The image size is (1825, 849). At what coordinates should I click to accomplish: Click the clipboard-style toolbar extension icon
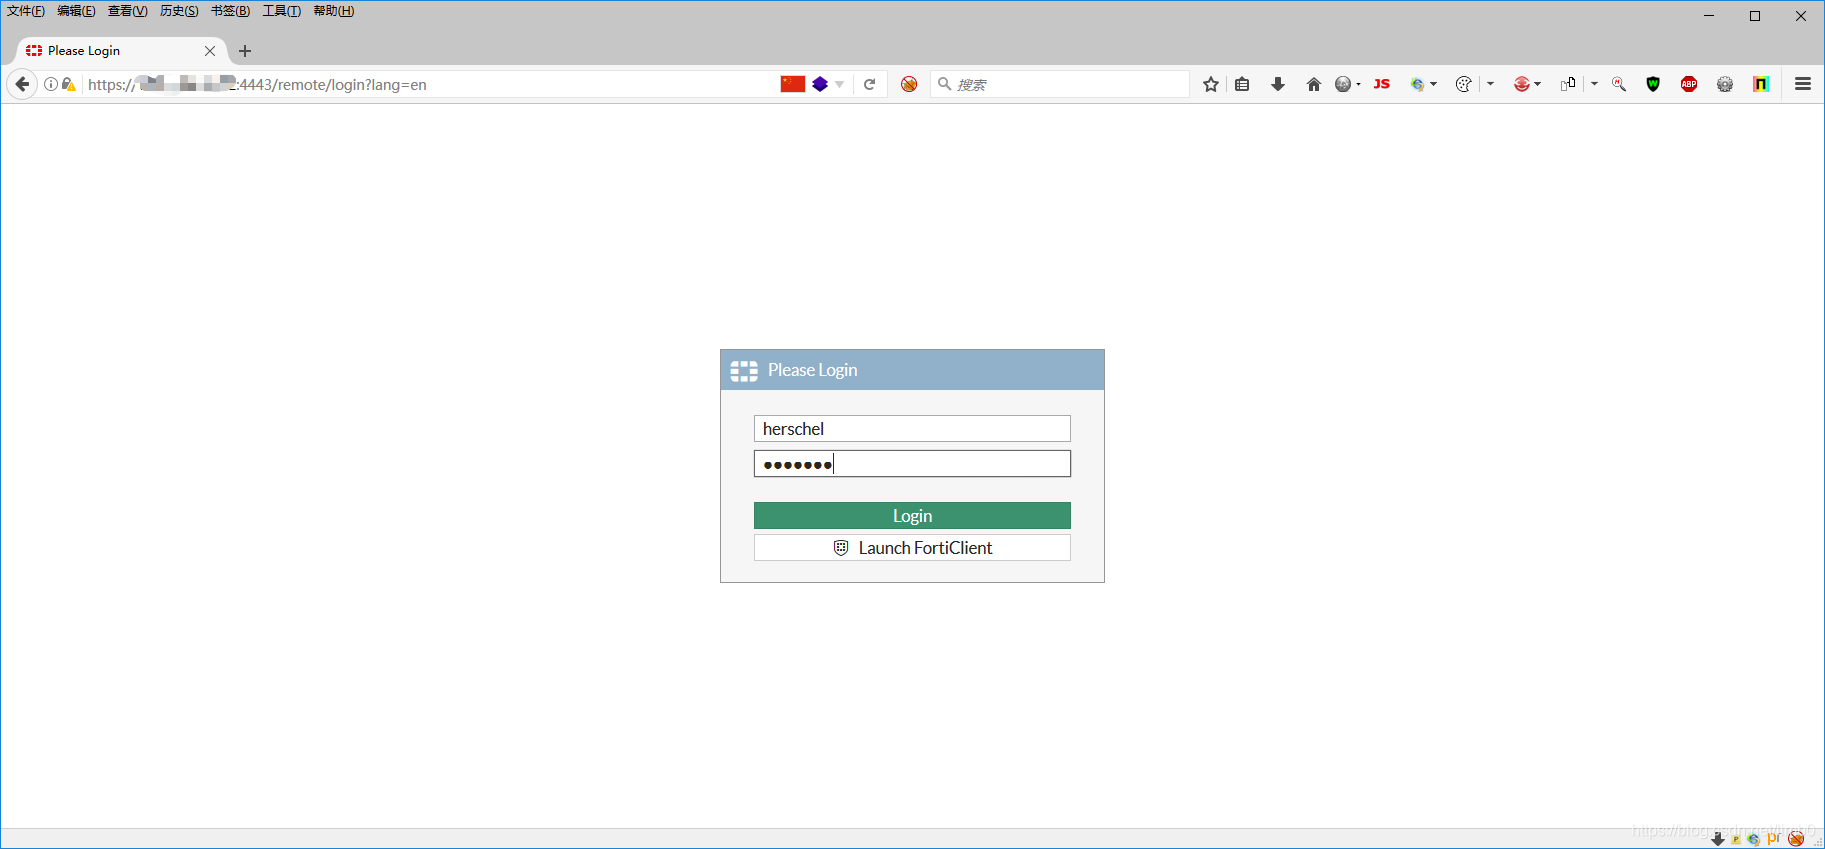1568,84
